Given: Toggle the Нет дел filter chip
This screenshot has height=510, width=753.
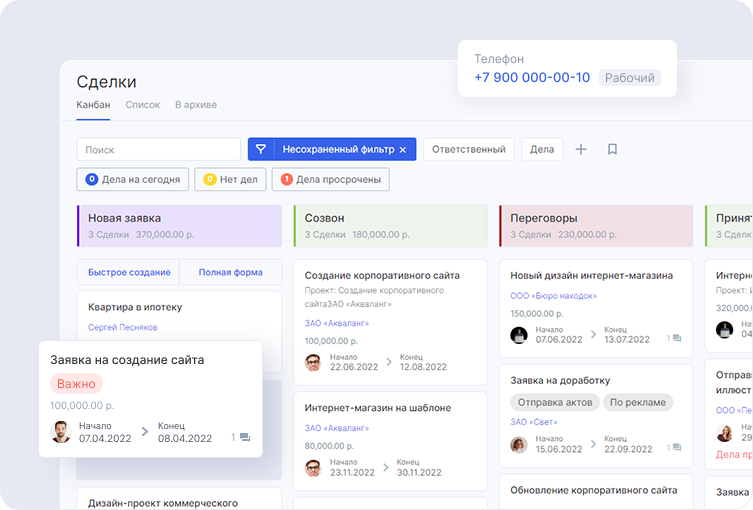Looking at the screenshot, I should point(230,180).
